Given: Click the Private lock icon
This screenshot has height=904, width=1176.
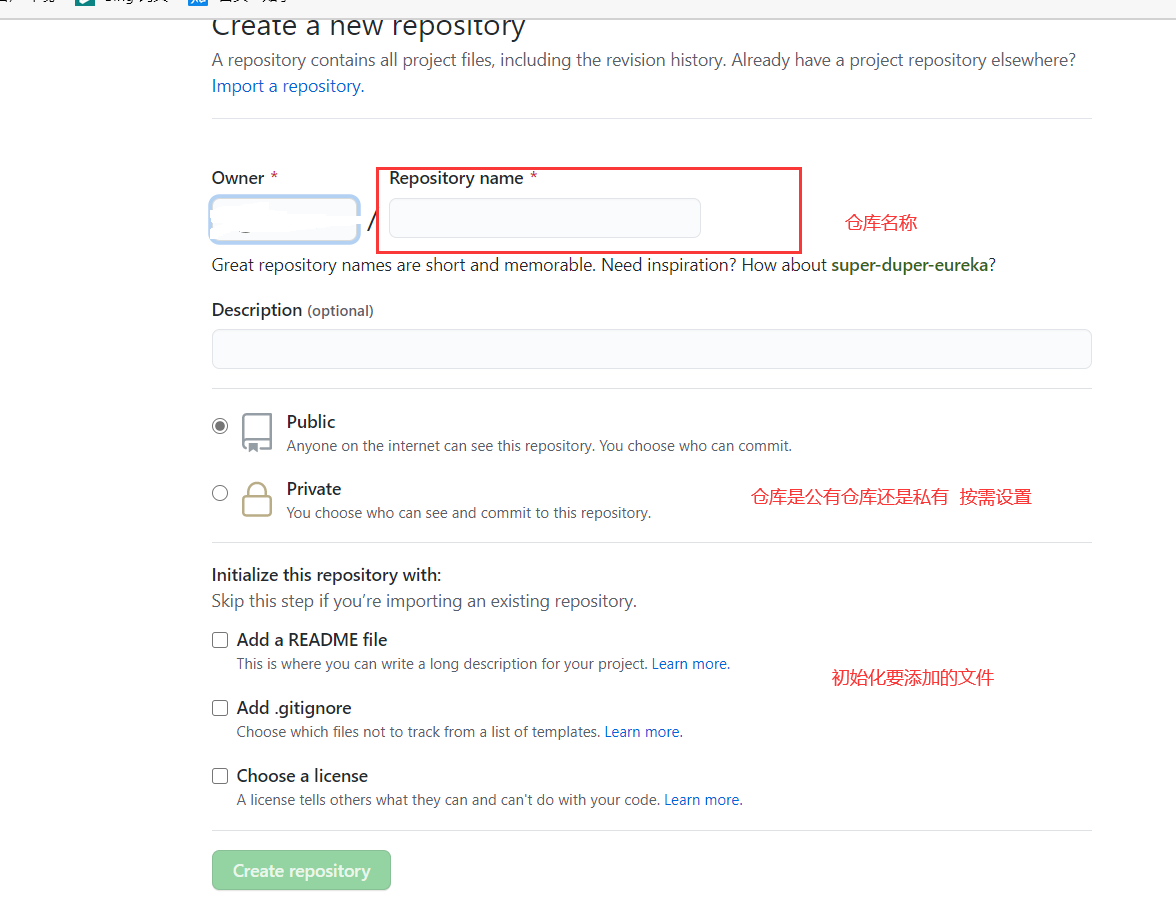Looking at the screenshot, I should coord(256,499).
